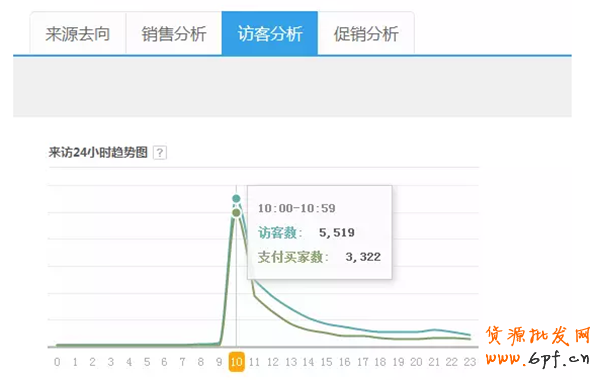Pick hour 21 on the time axis
This screenshot has width=600, height=380.
[434, 362]
